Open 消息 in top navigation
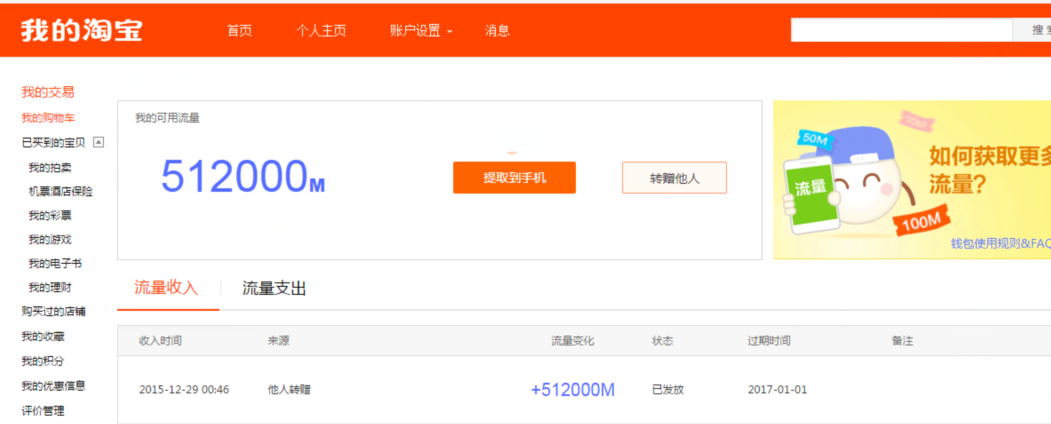1051x424 pixels. [x=497, y=31]
